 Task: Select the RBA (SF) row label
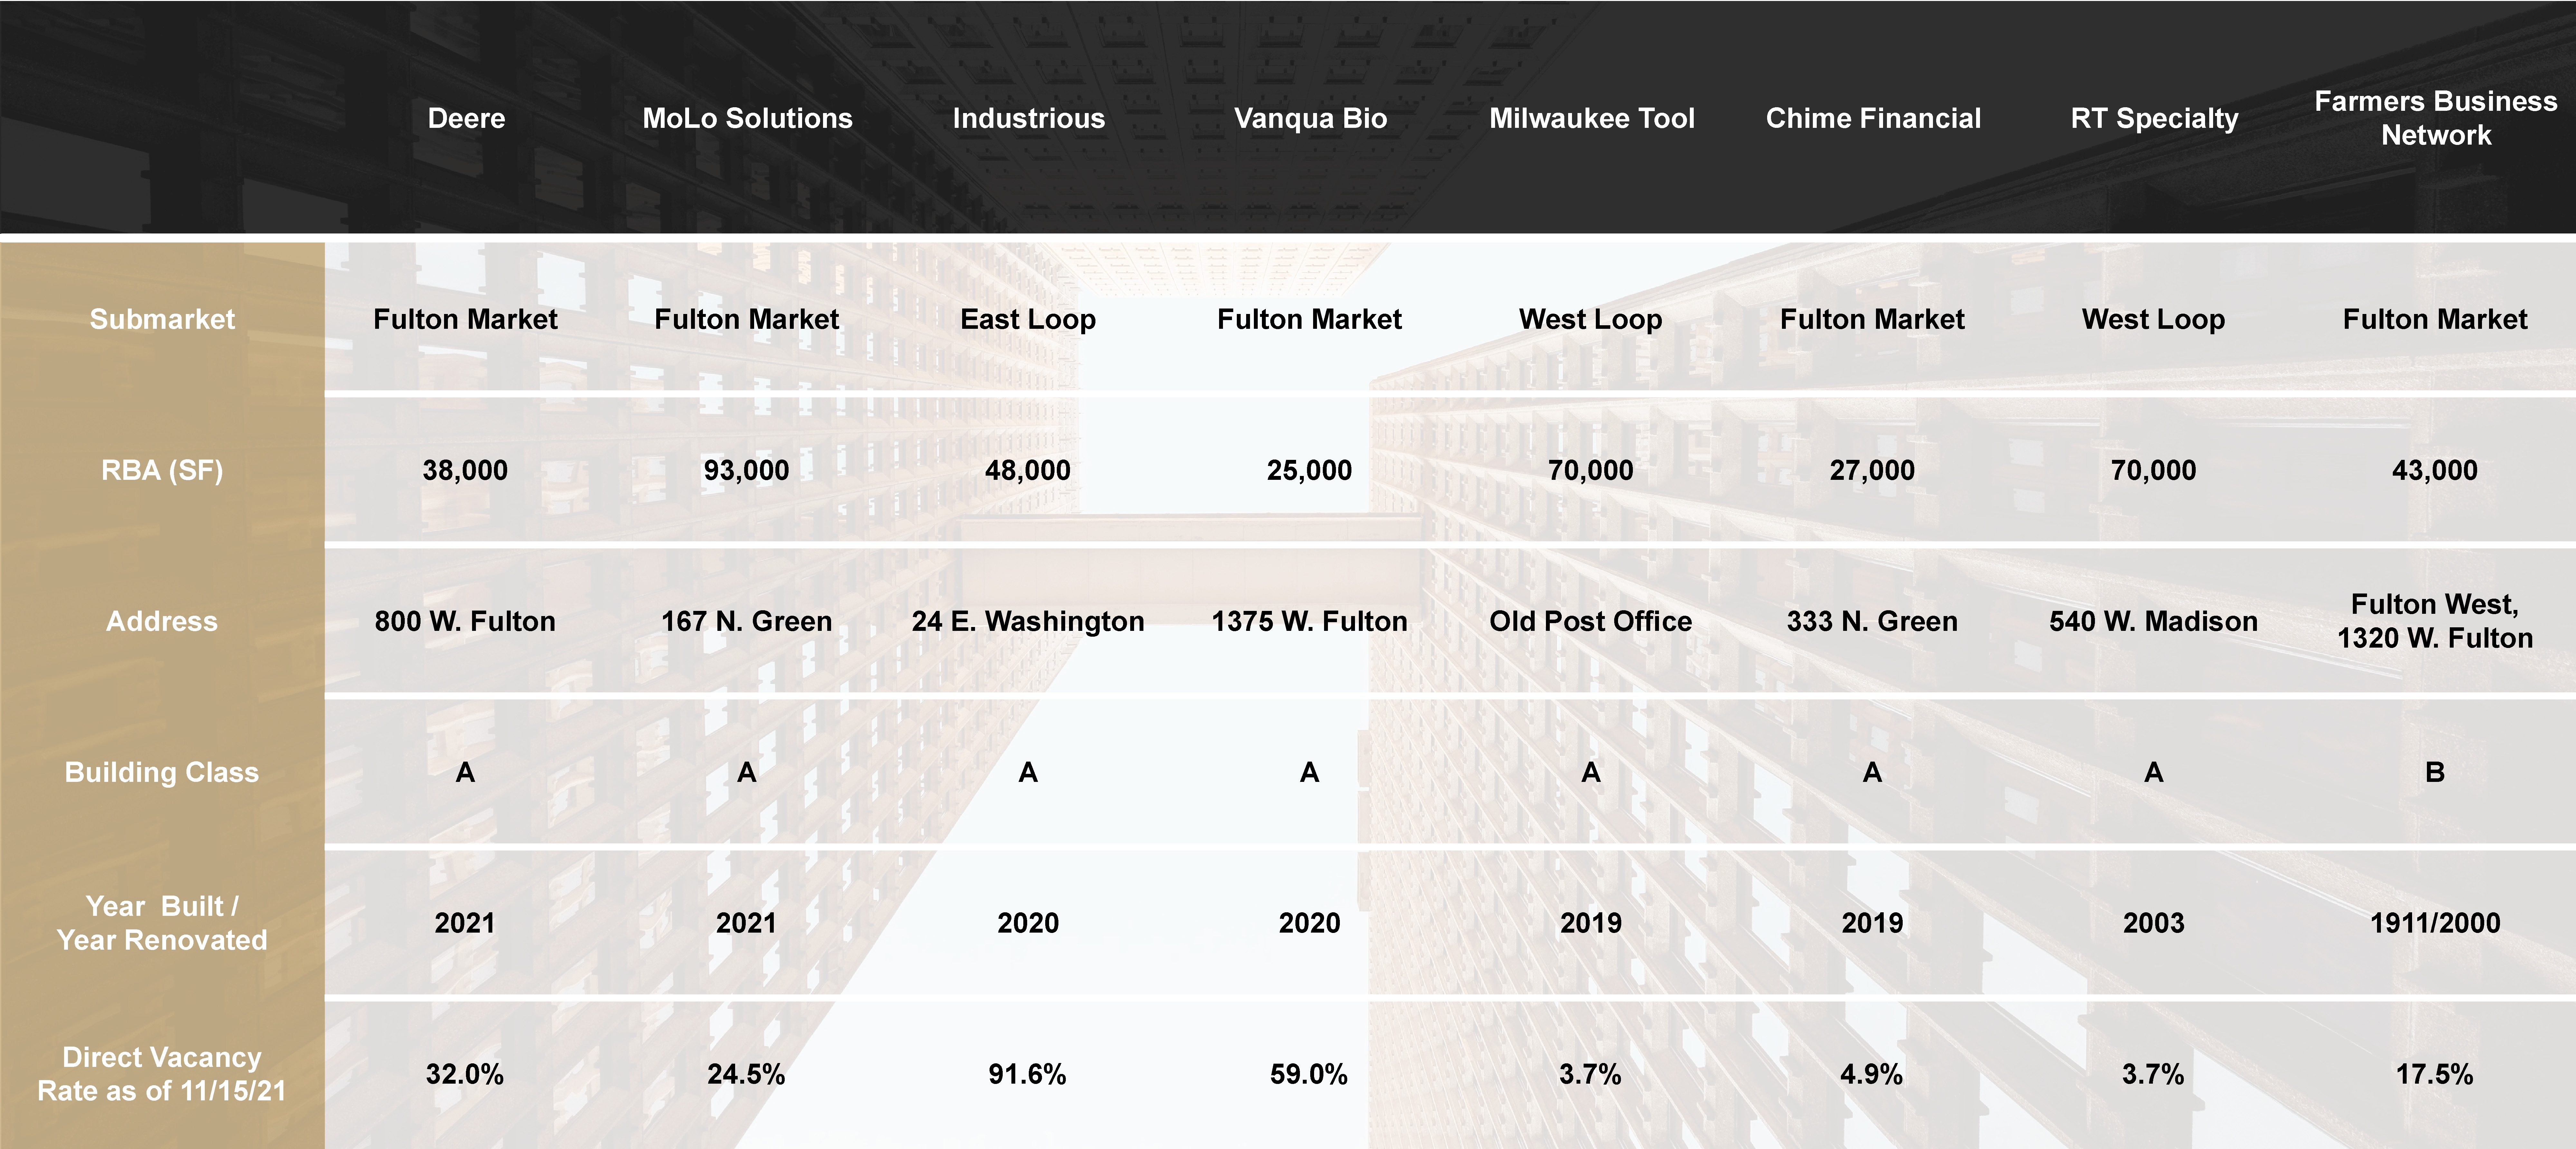tap(162, 470)
